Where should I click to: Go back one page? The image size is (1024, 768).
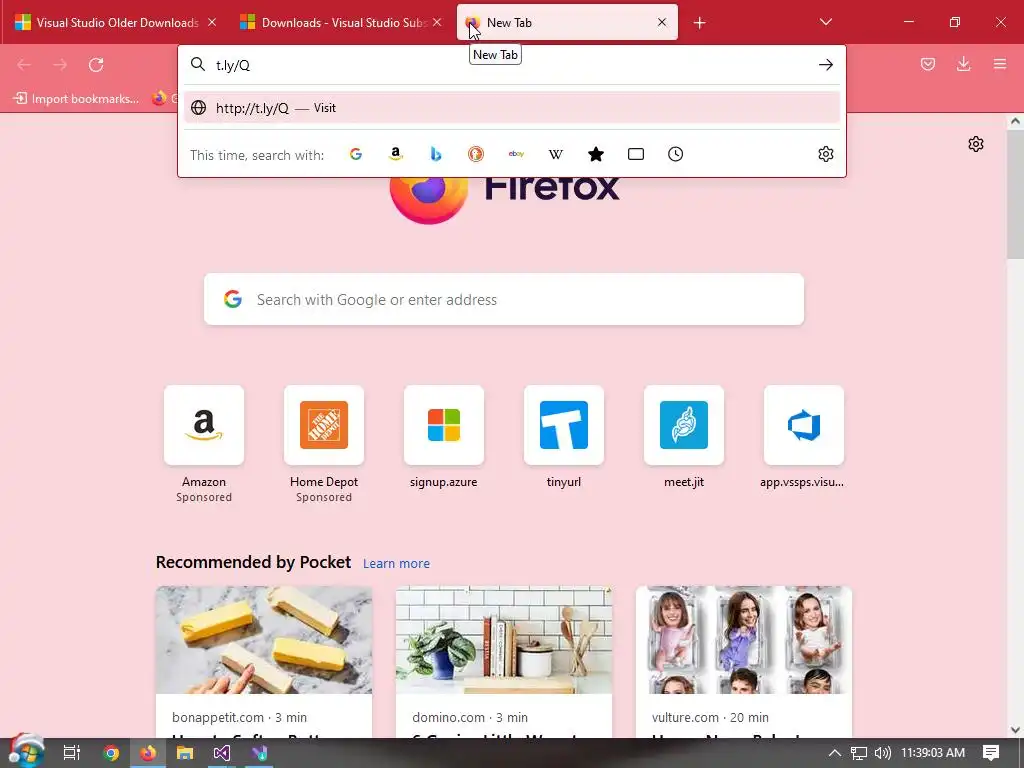pos(24,65)
